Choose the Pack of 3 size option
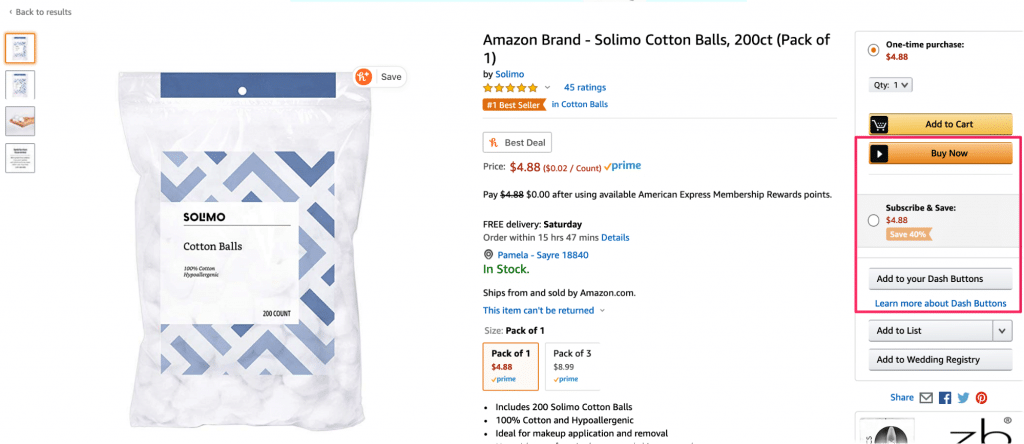The image size is (1024, 444). point(572,366)
